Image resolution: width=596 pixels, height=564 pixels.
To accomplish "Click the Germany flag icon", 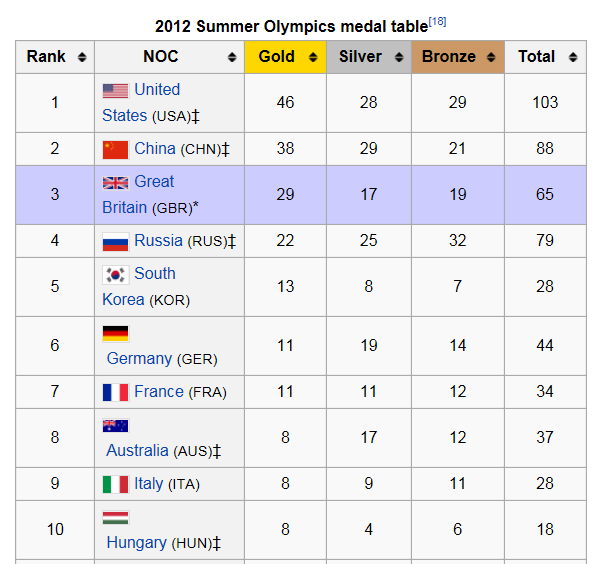I will point(116,334).
